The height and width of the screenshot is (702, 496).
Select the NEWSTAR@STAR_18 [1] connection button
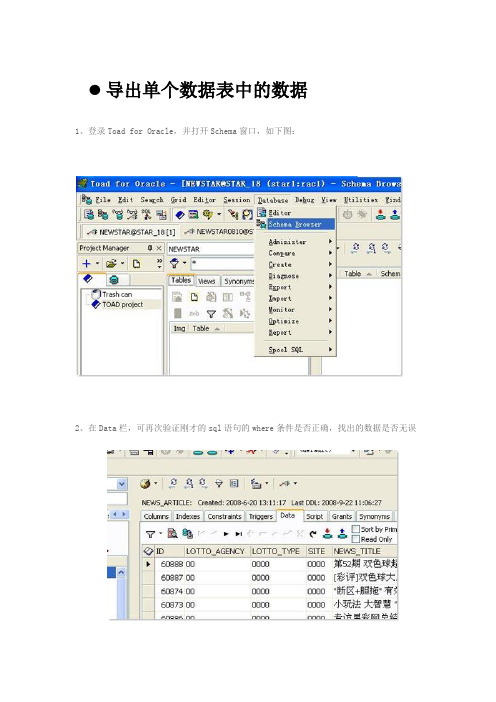[131, 232]
